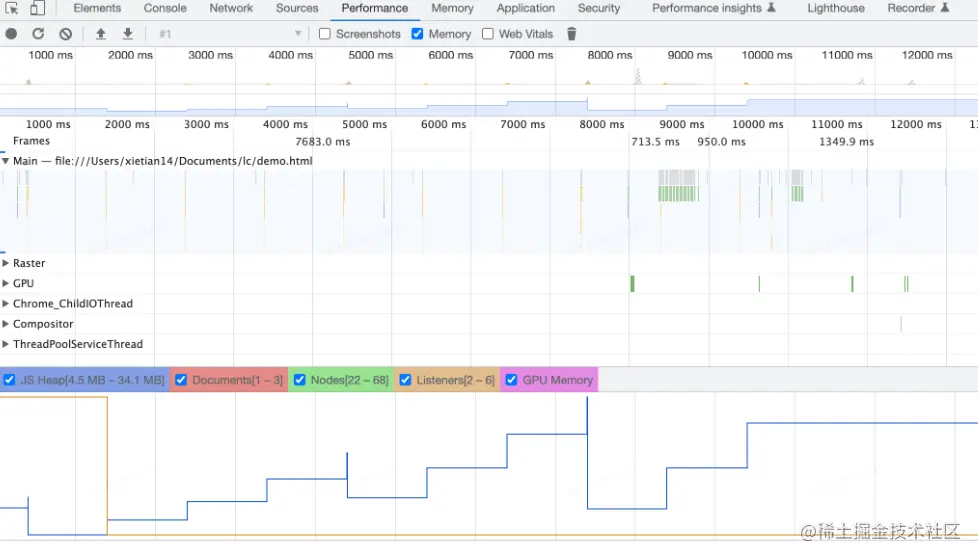Image resolution: width=978 pixels, height=559 pixels.
Task: Toggle the device toolbar icon
Action: coord(37,8)
